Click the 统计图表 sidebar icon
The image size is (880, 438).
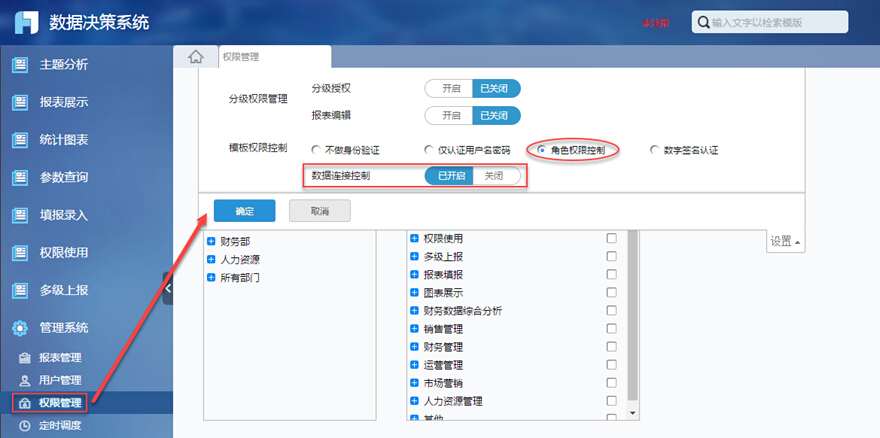click(x=20, y=140)
